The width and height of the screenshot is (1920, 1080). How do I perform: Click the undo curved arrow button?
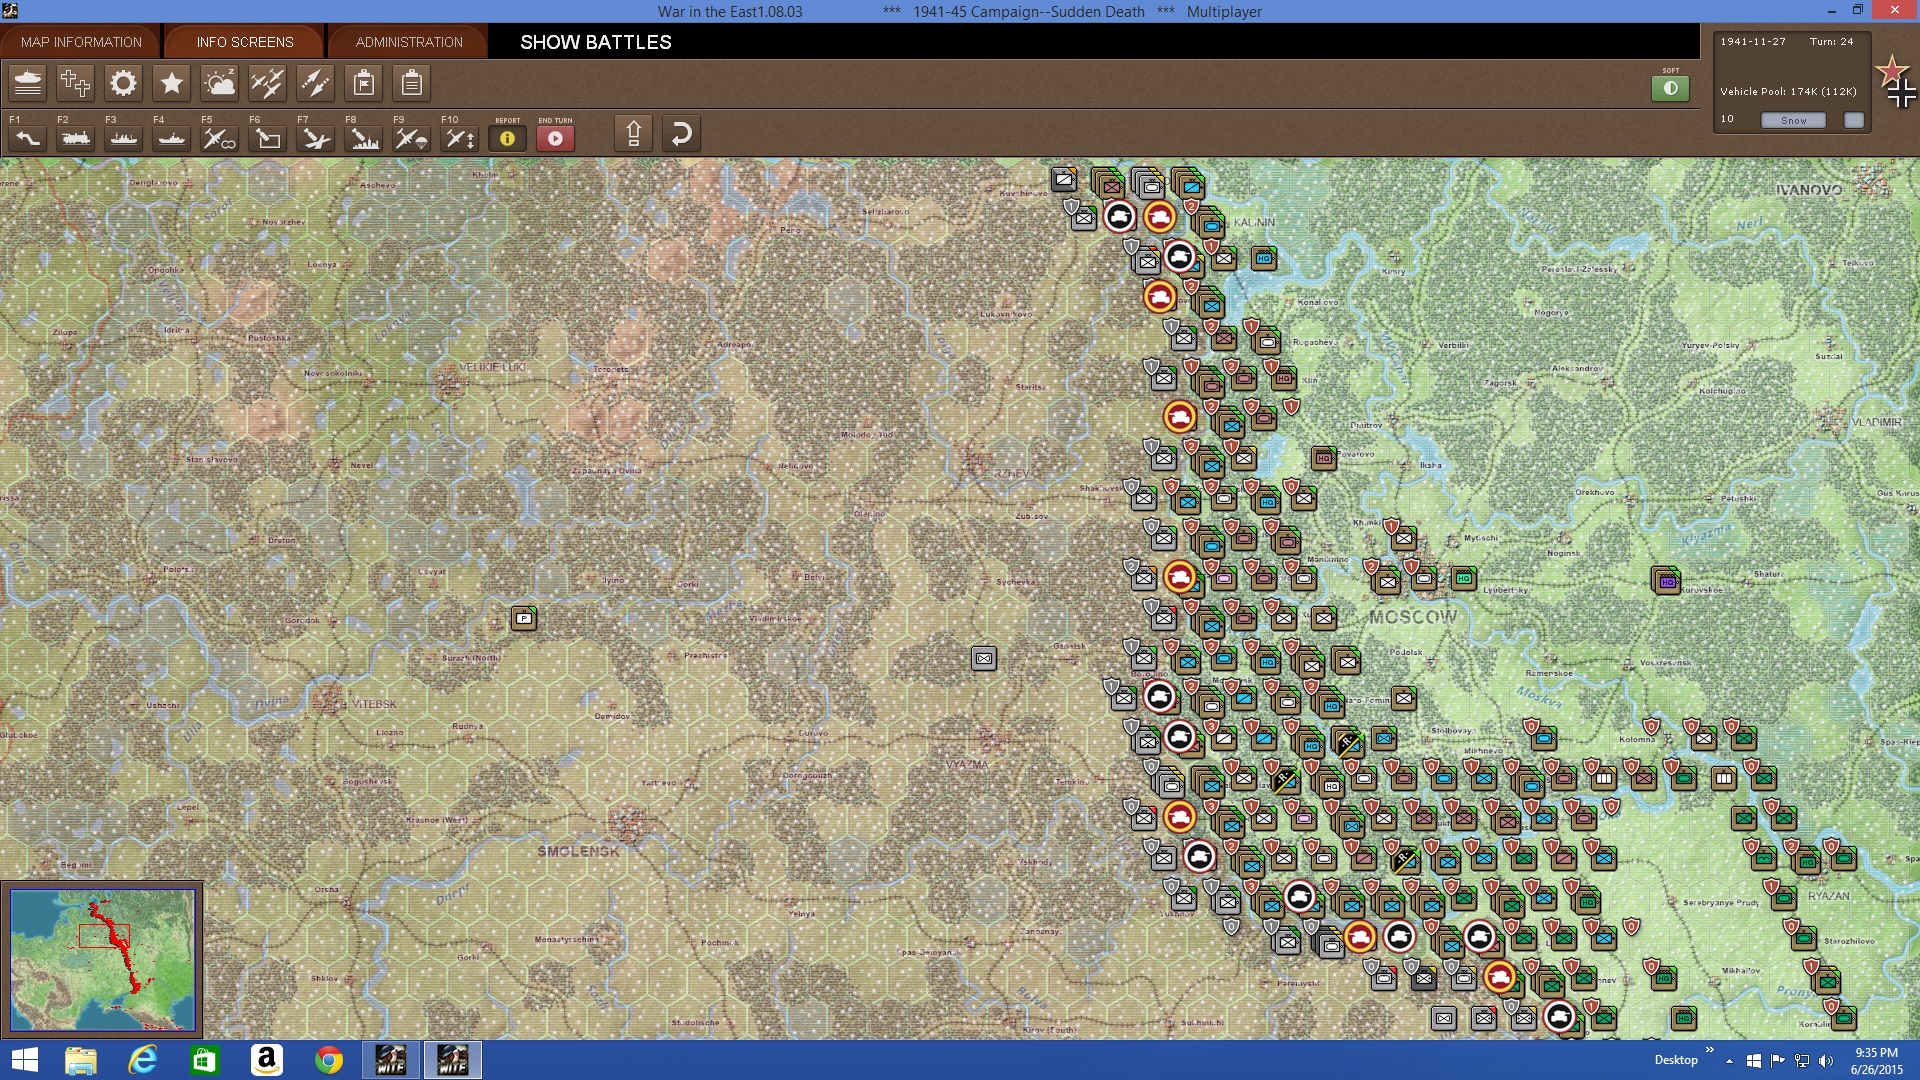pyautogui.click(x=681, y=133)
